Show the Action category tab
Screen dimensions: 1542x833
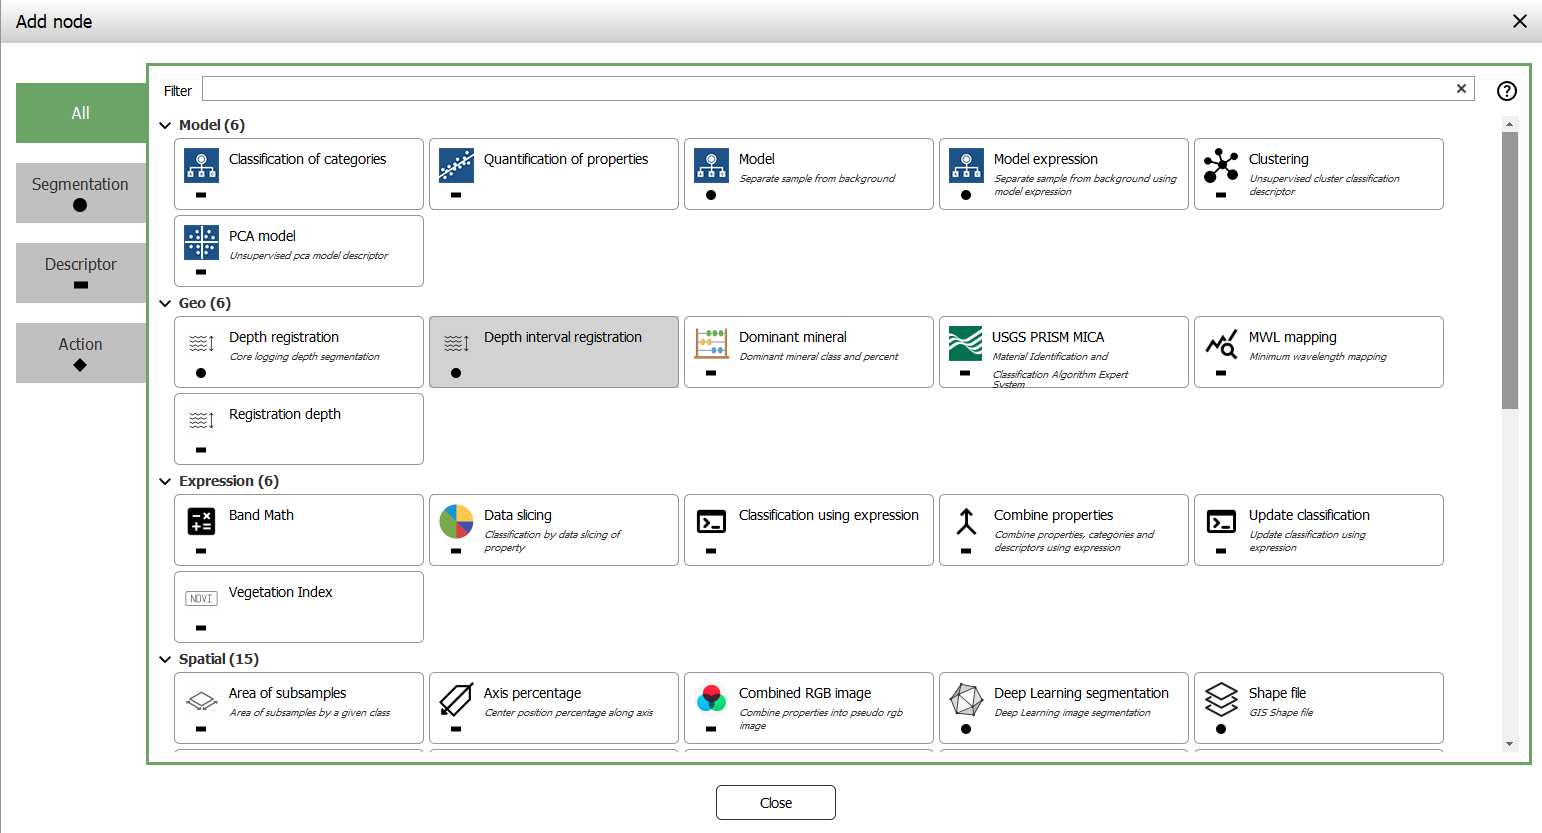[x=80, y=352]
